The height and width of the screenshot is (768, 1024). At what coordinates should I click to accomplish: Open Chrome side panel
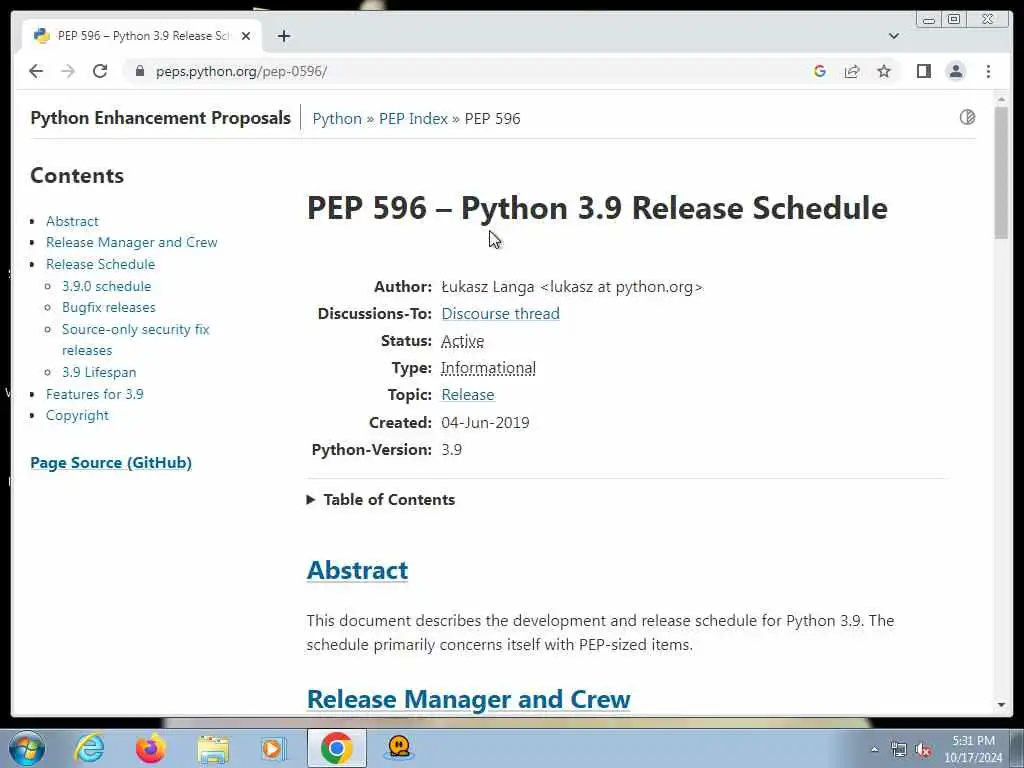(x=923, y=71)
